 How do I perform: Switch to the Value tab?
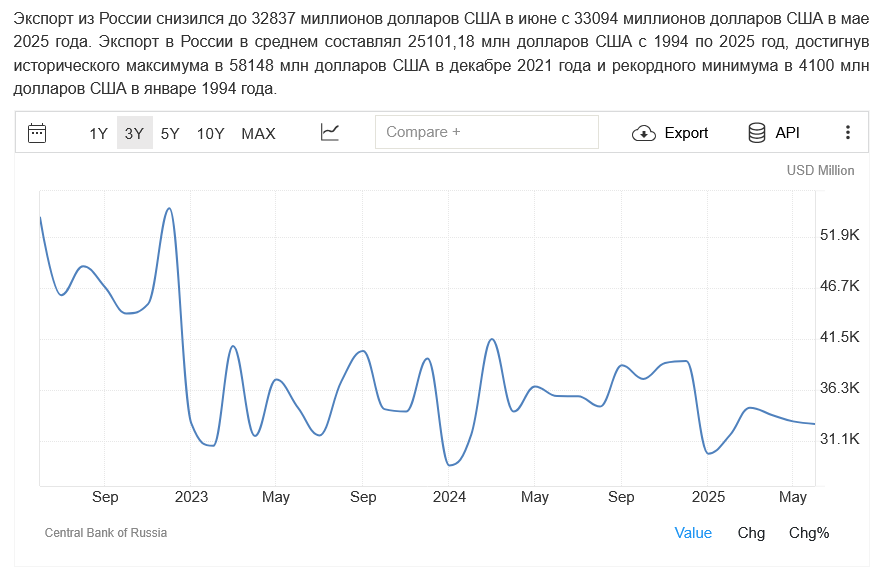[x=693, y=533]
